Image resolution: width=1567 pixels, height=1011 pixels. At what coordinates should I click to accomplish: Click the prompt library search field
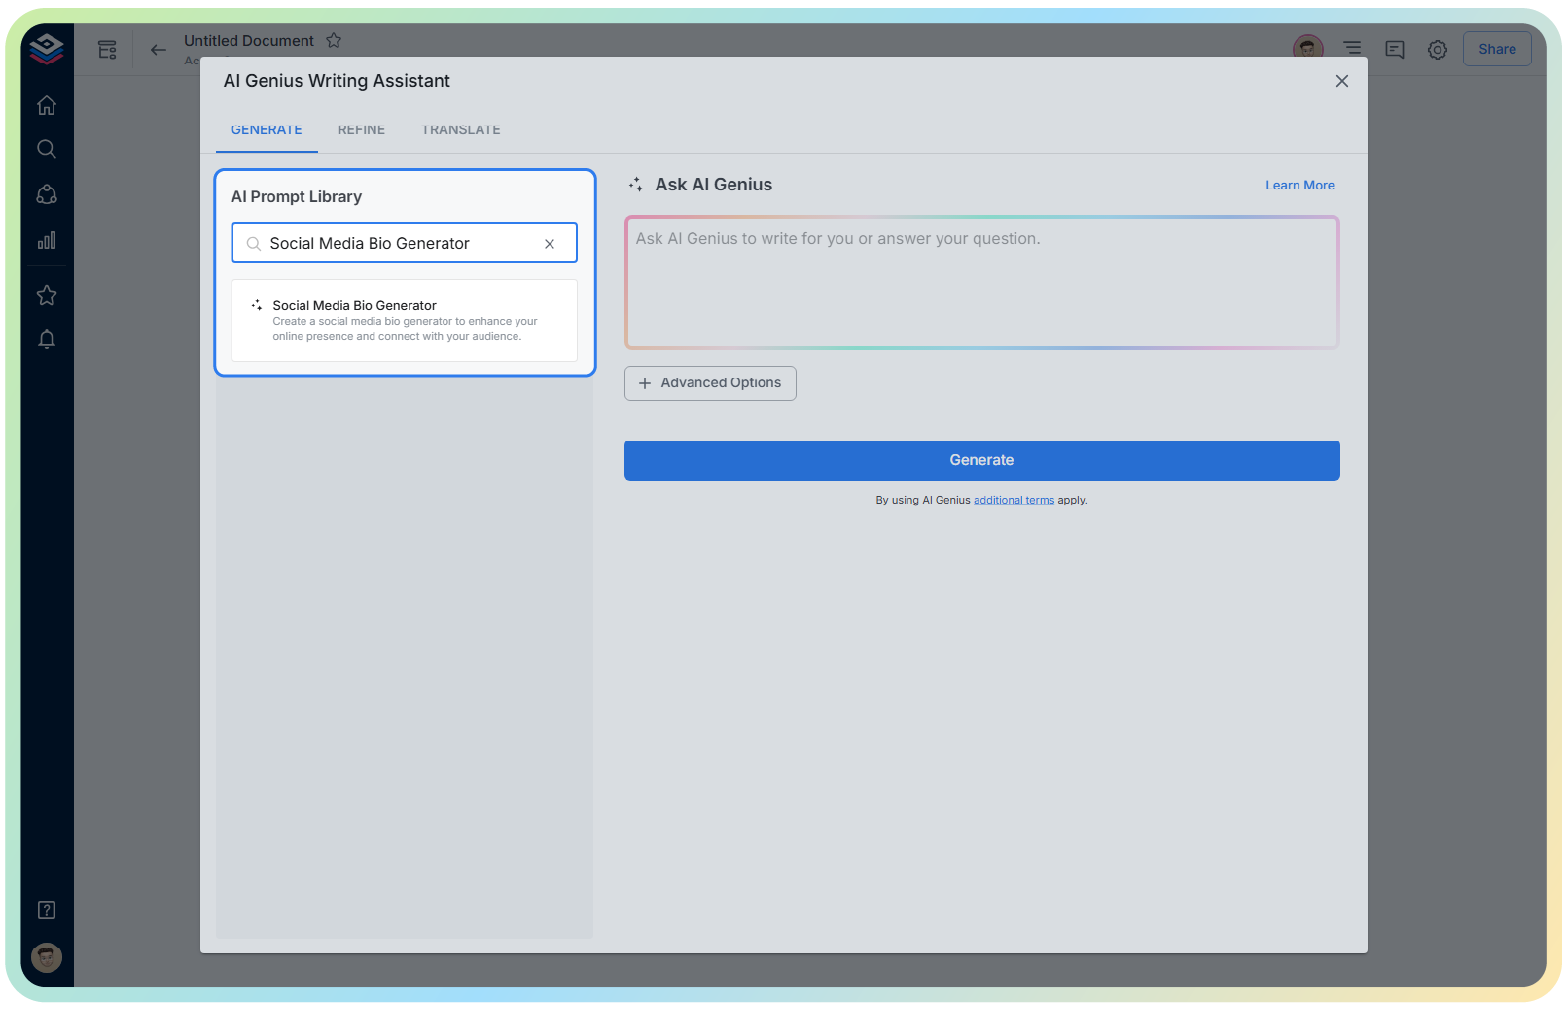coord(404,243)
